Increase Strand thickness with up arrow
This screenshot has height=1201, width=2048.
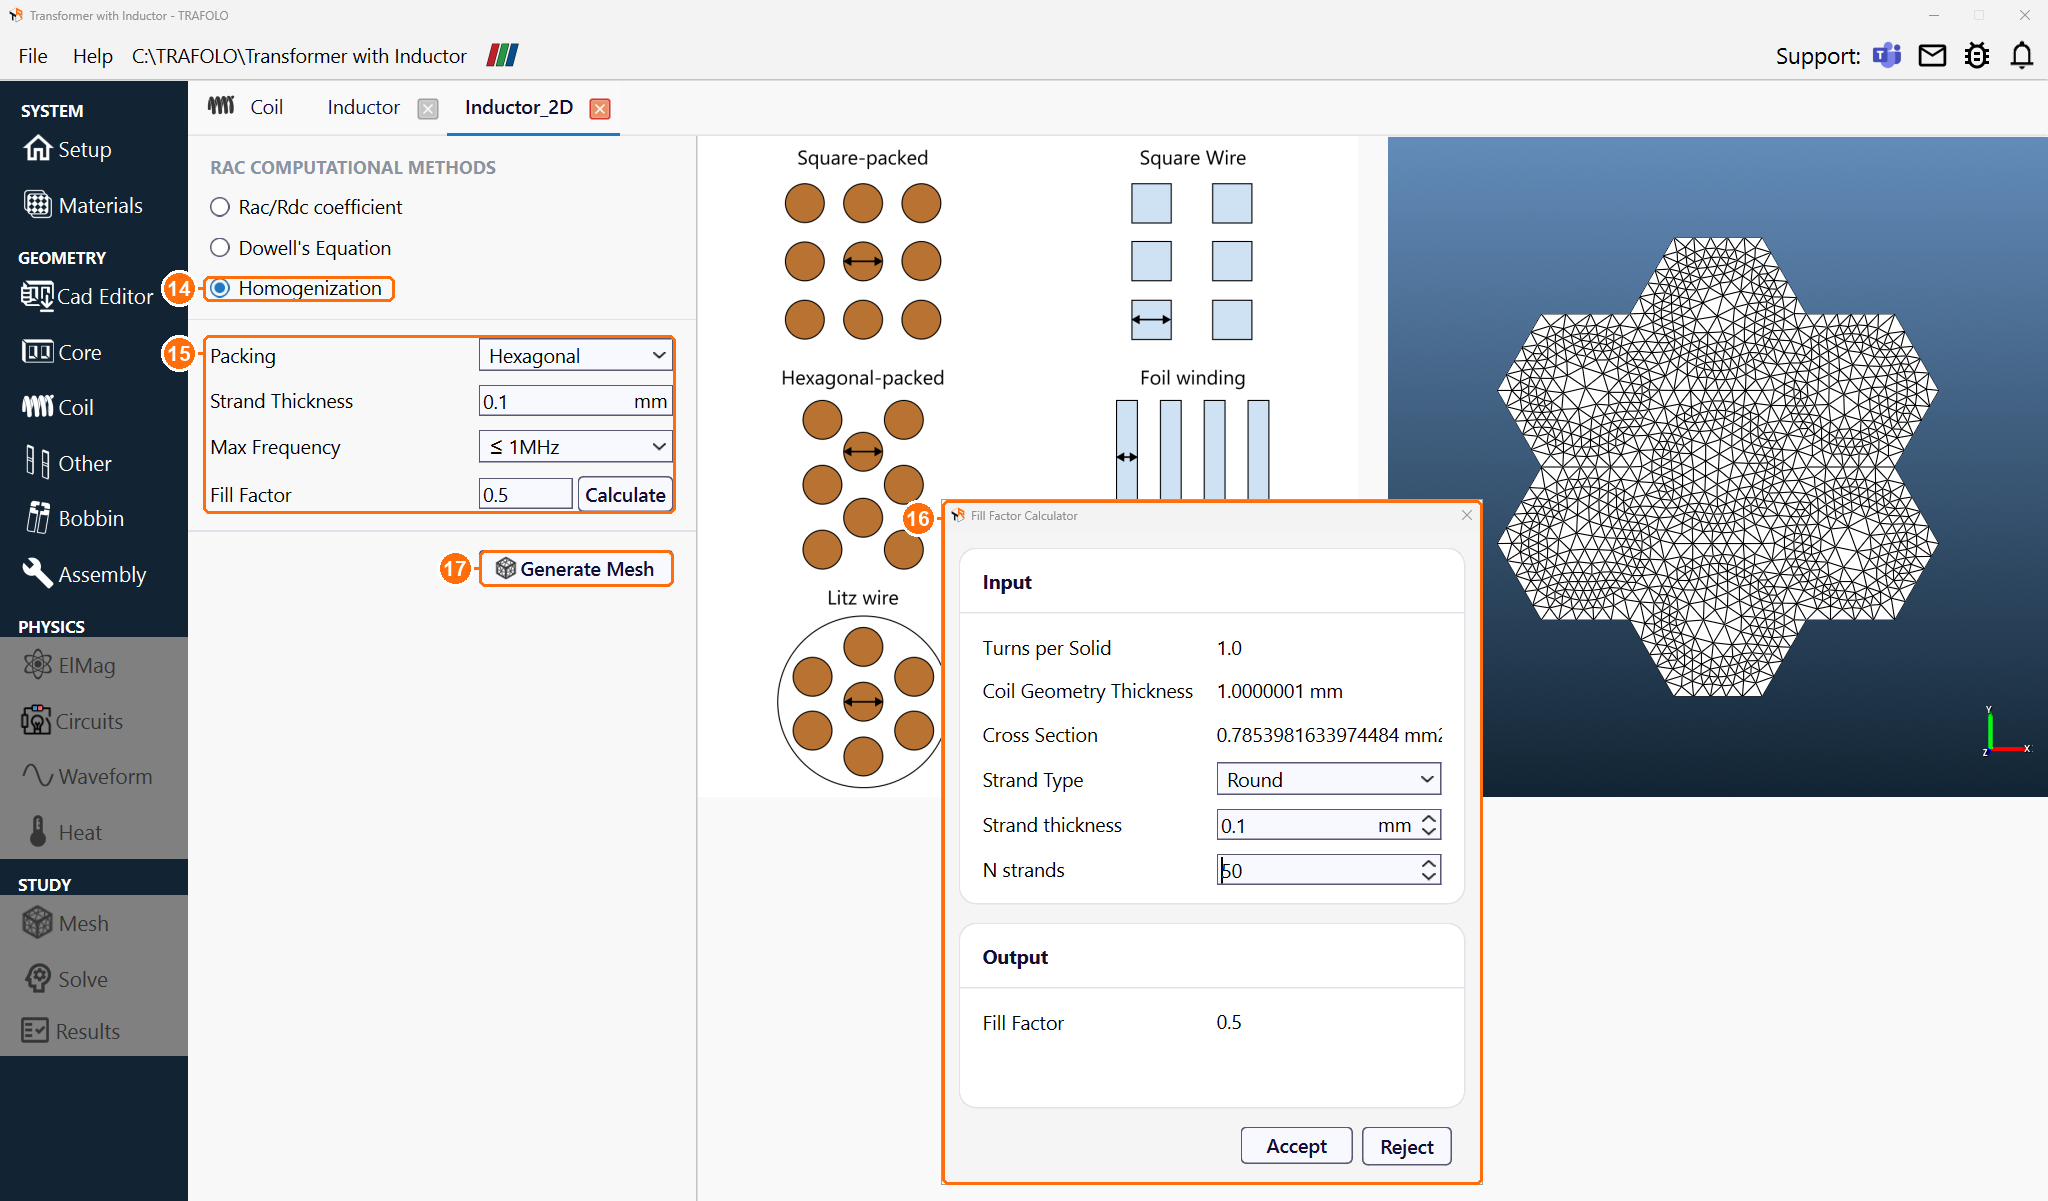pos(1429,818)
